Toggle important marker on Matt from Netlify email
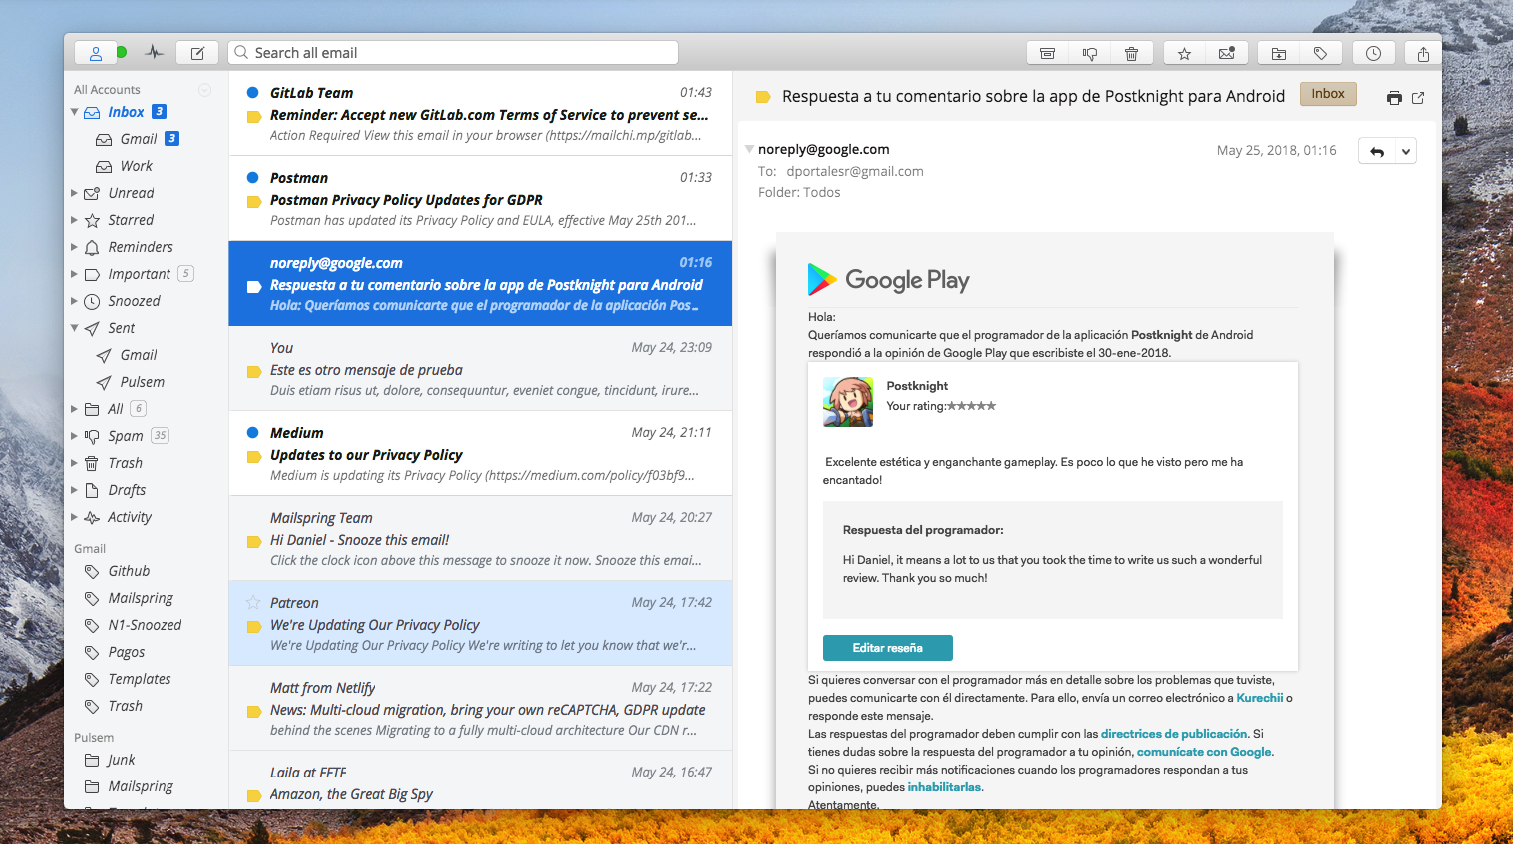 [x=253, y=711]
